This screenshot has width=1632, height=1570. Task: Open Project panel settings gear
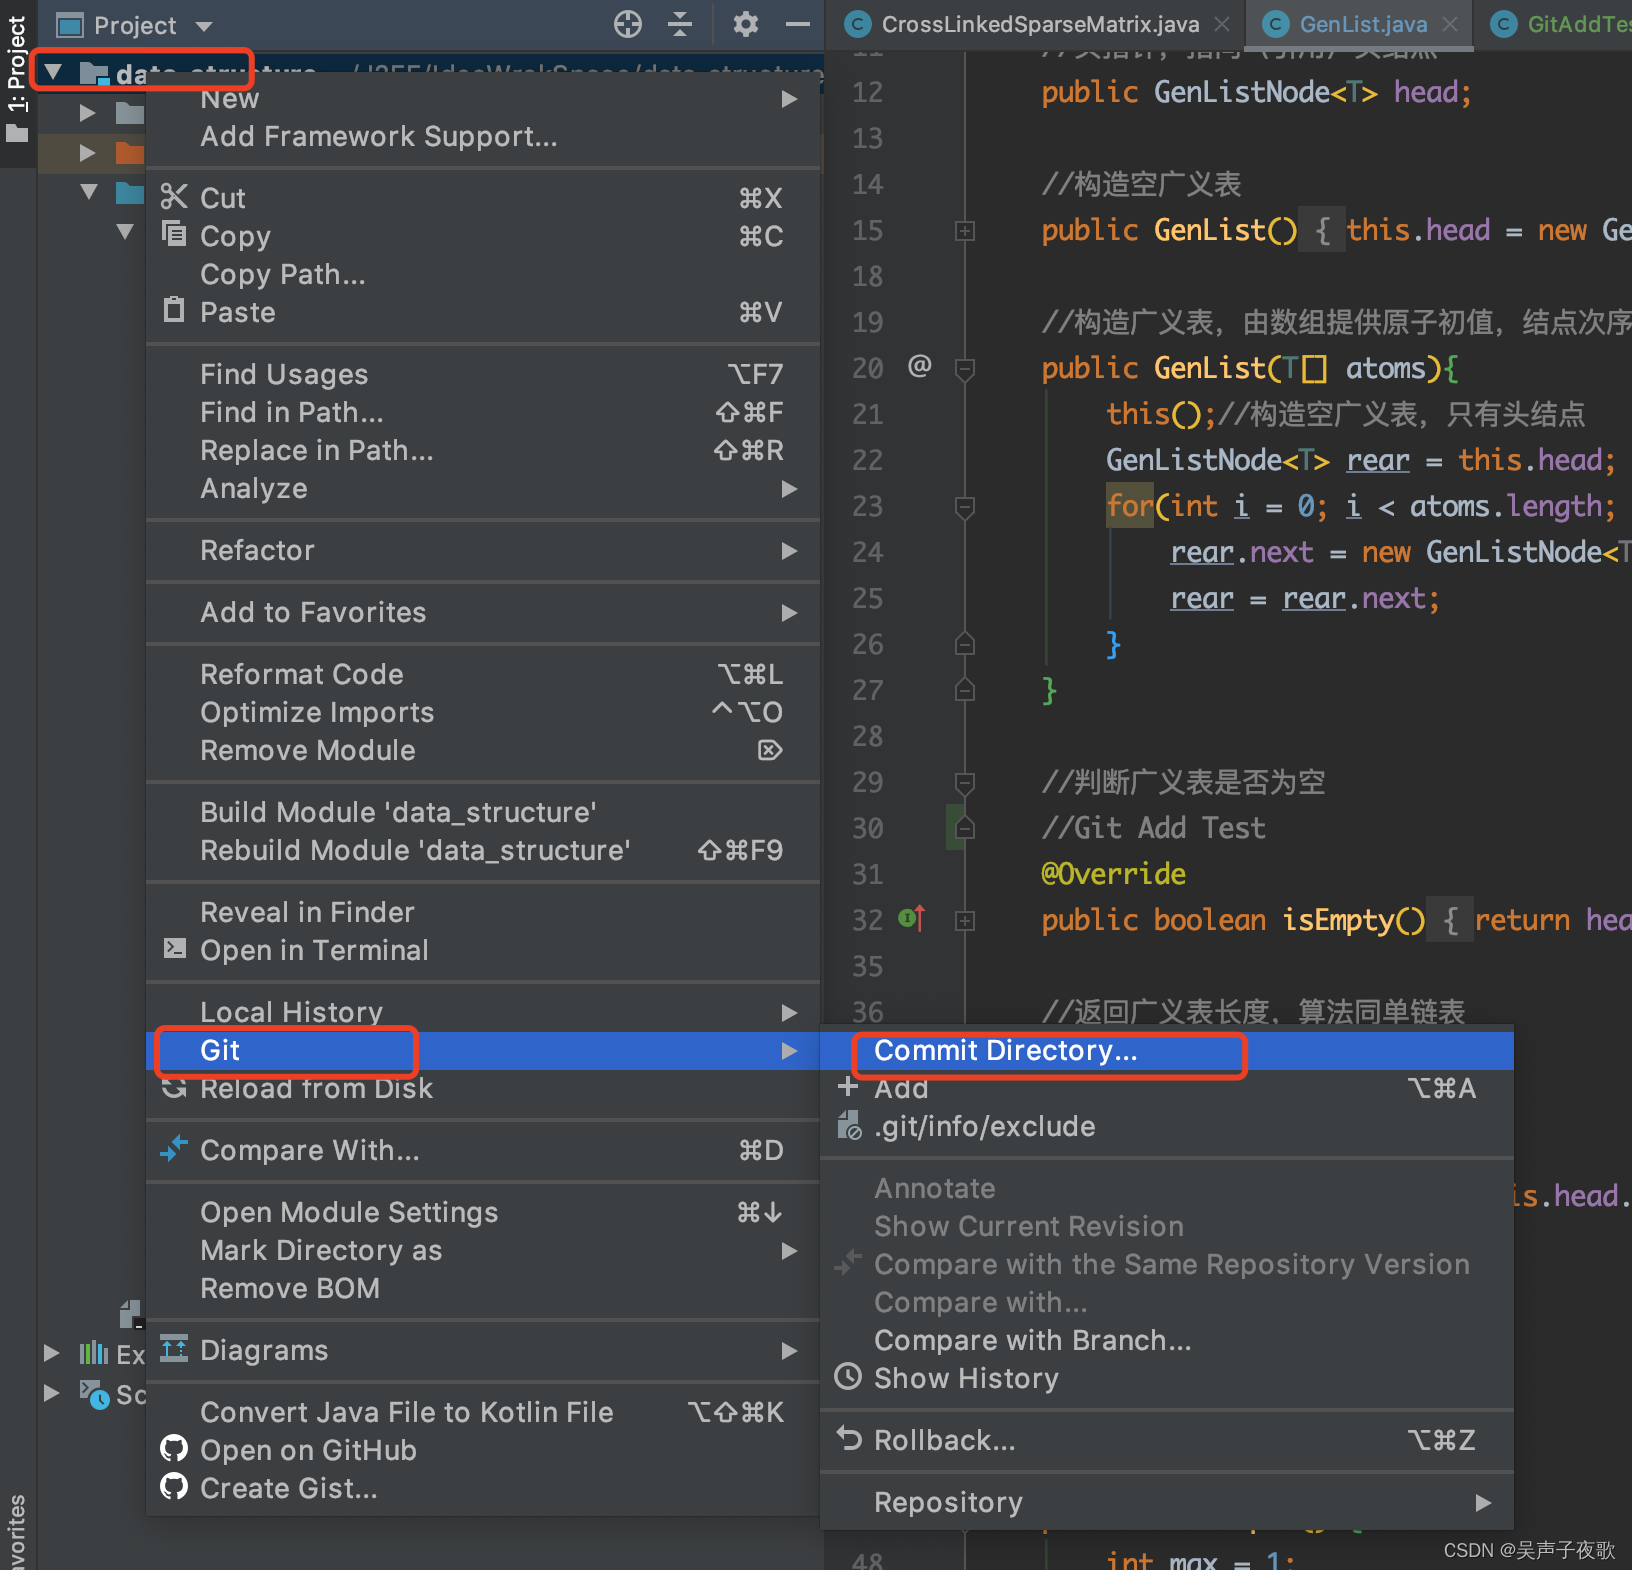(x=745, y=24)
